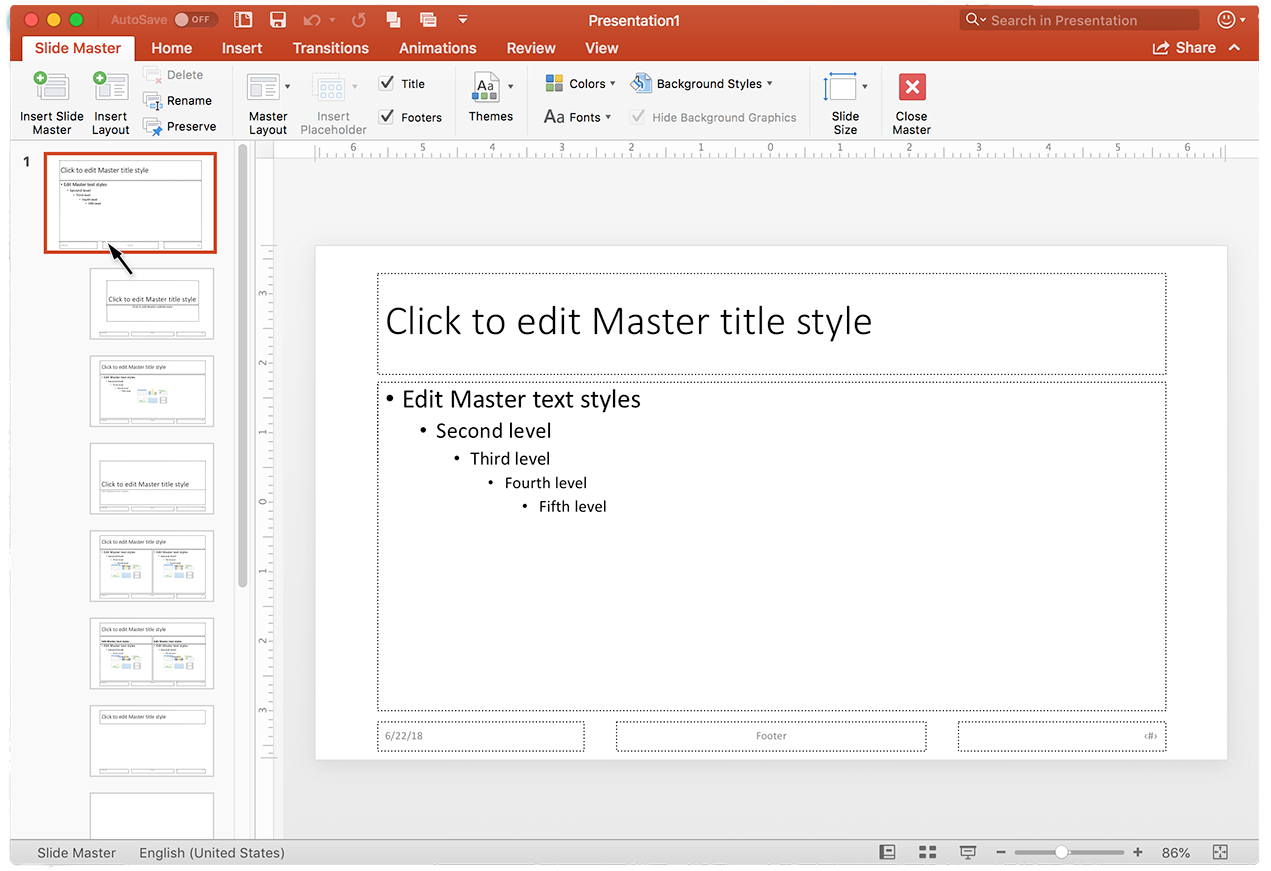Open the Colors theme menu
The width and height of the screenshot is (1271, 871).
click(580, 84)
